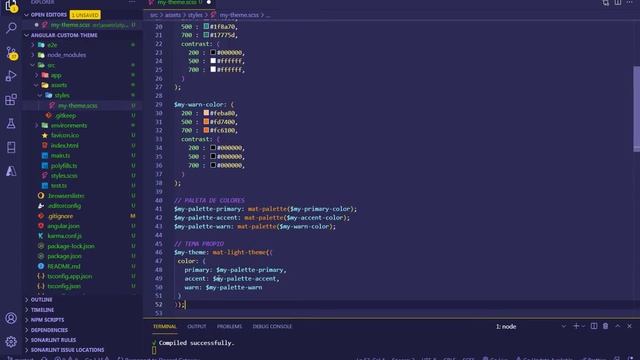Viewport: 640px width, 360px height.
Task: Click the '1 UNSAVED' badge
Action: [85, 15]
